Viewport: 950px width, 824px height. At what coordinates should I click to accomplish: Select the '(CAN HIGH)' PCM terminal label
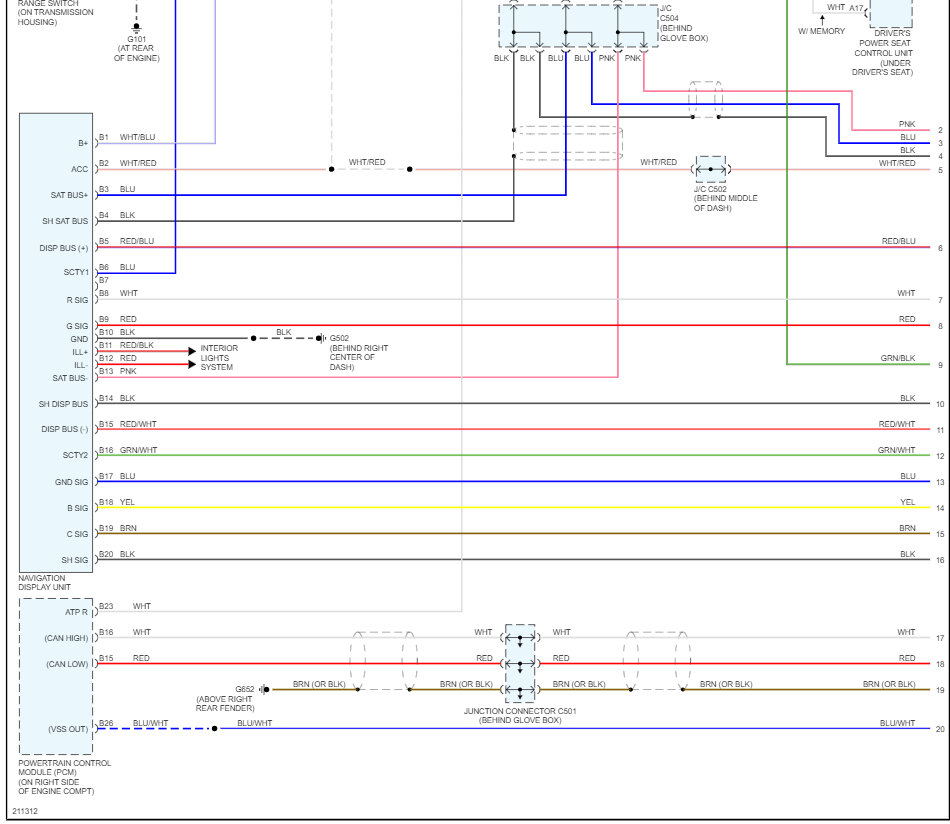click(66, 639)
